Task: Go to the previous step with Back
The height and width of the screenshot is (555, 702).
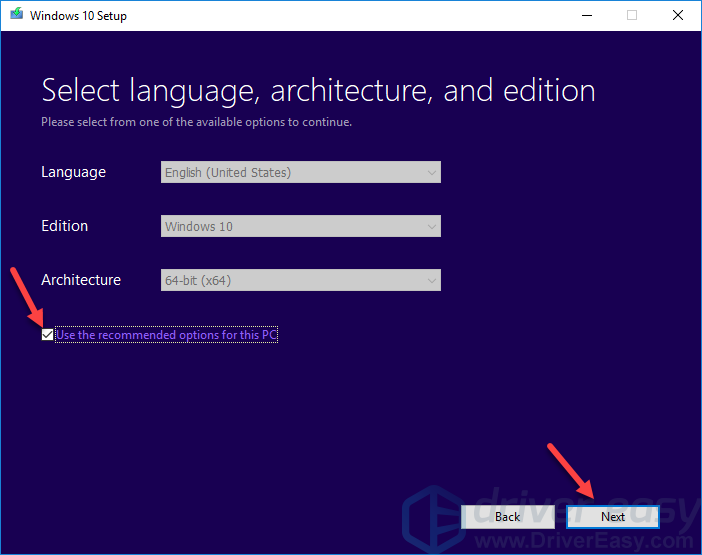Action: click(x=507, y=516)
